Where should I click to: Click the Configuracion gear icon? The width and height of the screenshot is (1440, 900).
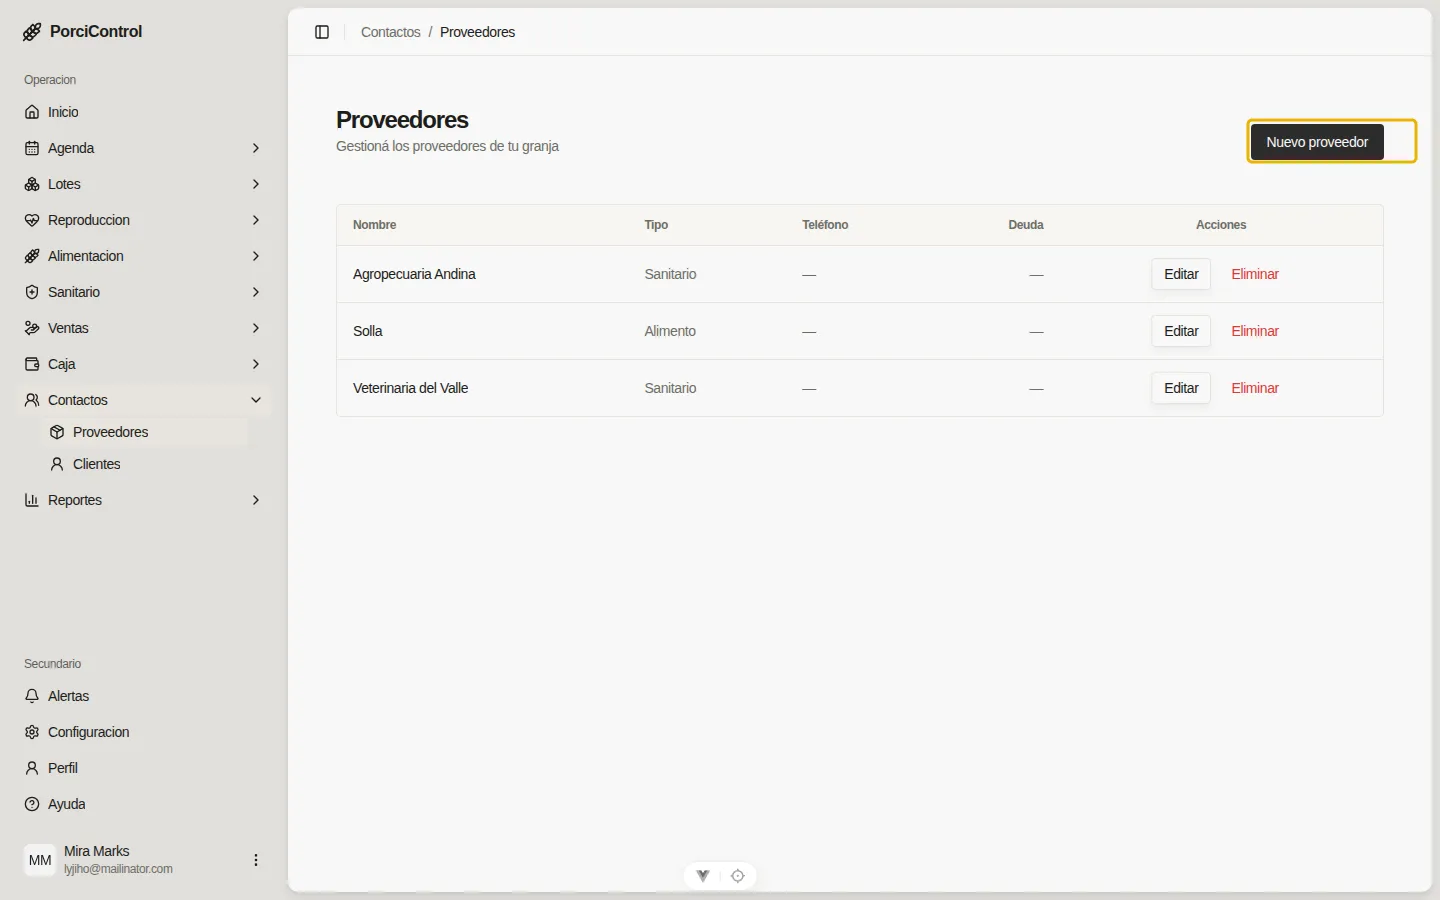tap(32, 732)
